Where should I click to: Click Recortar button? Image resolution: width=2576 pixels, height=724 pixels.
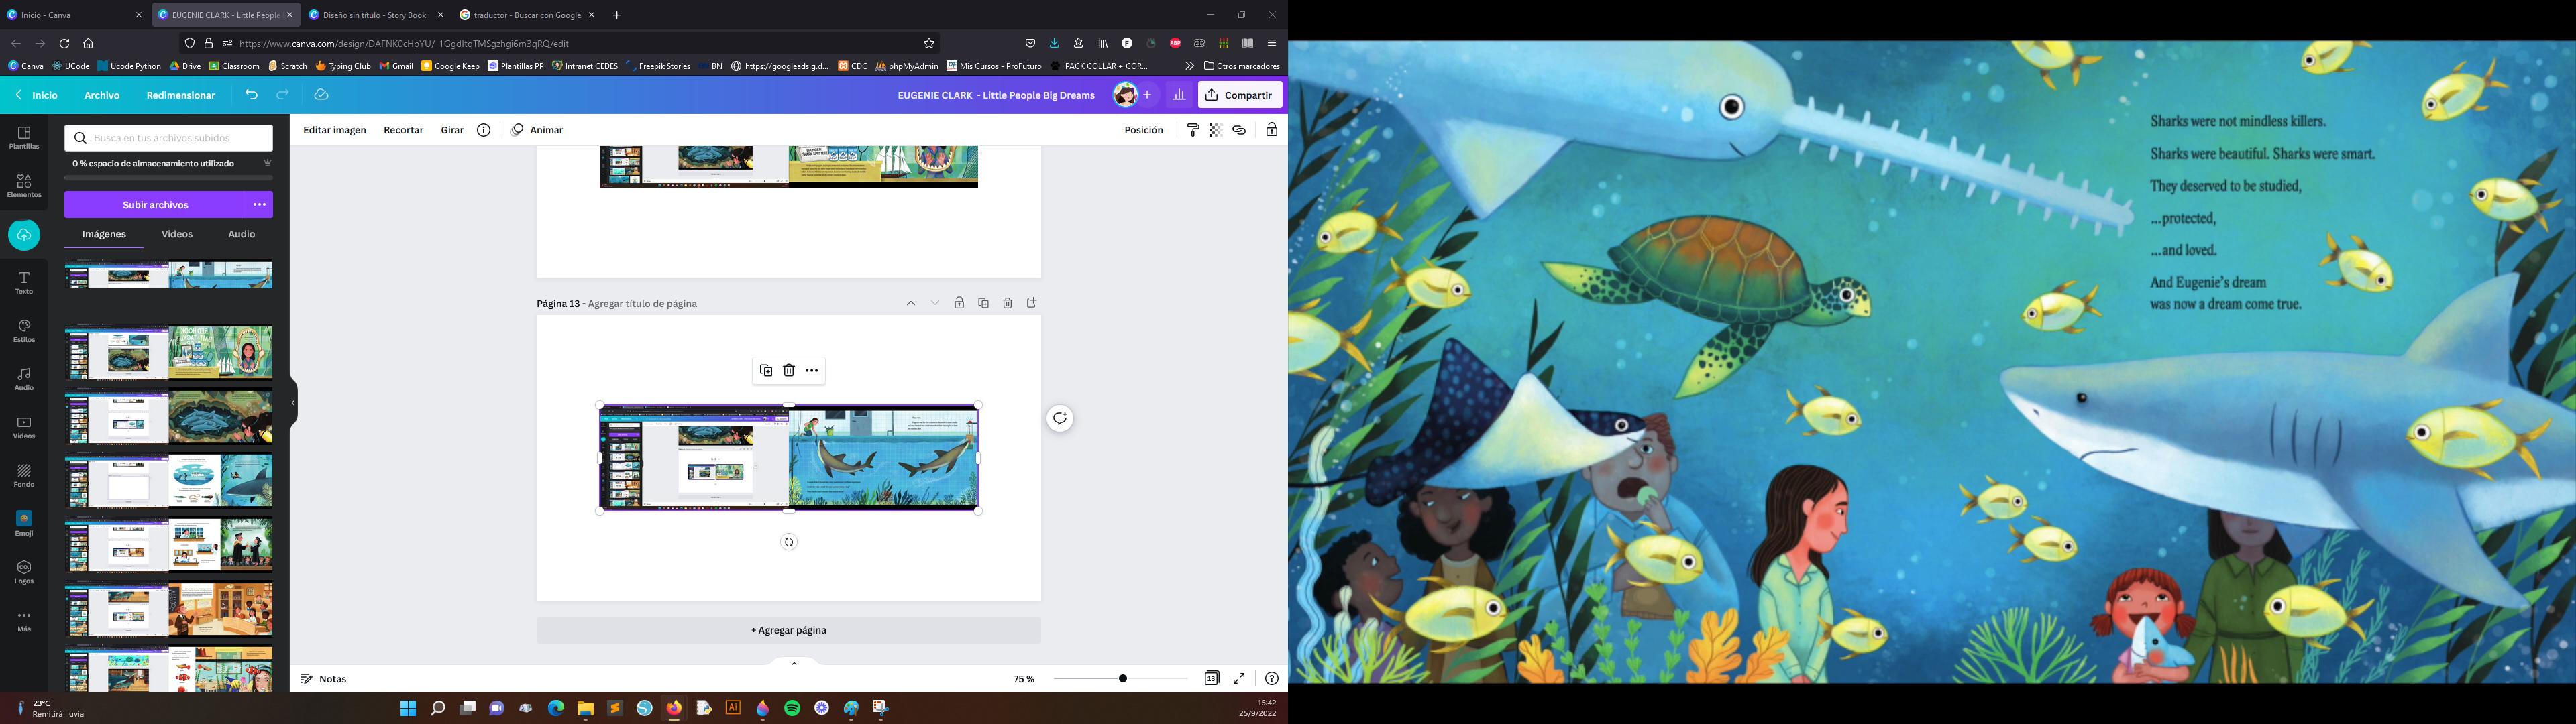[404, 130]
